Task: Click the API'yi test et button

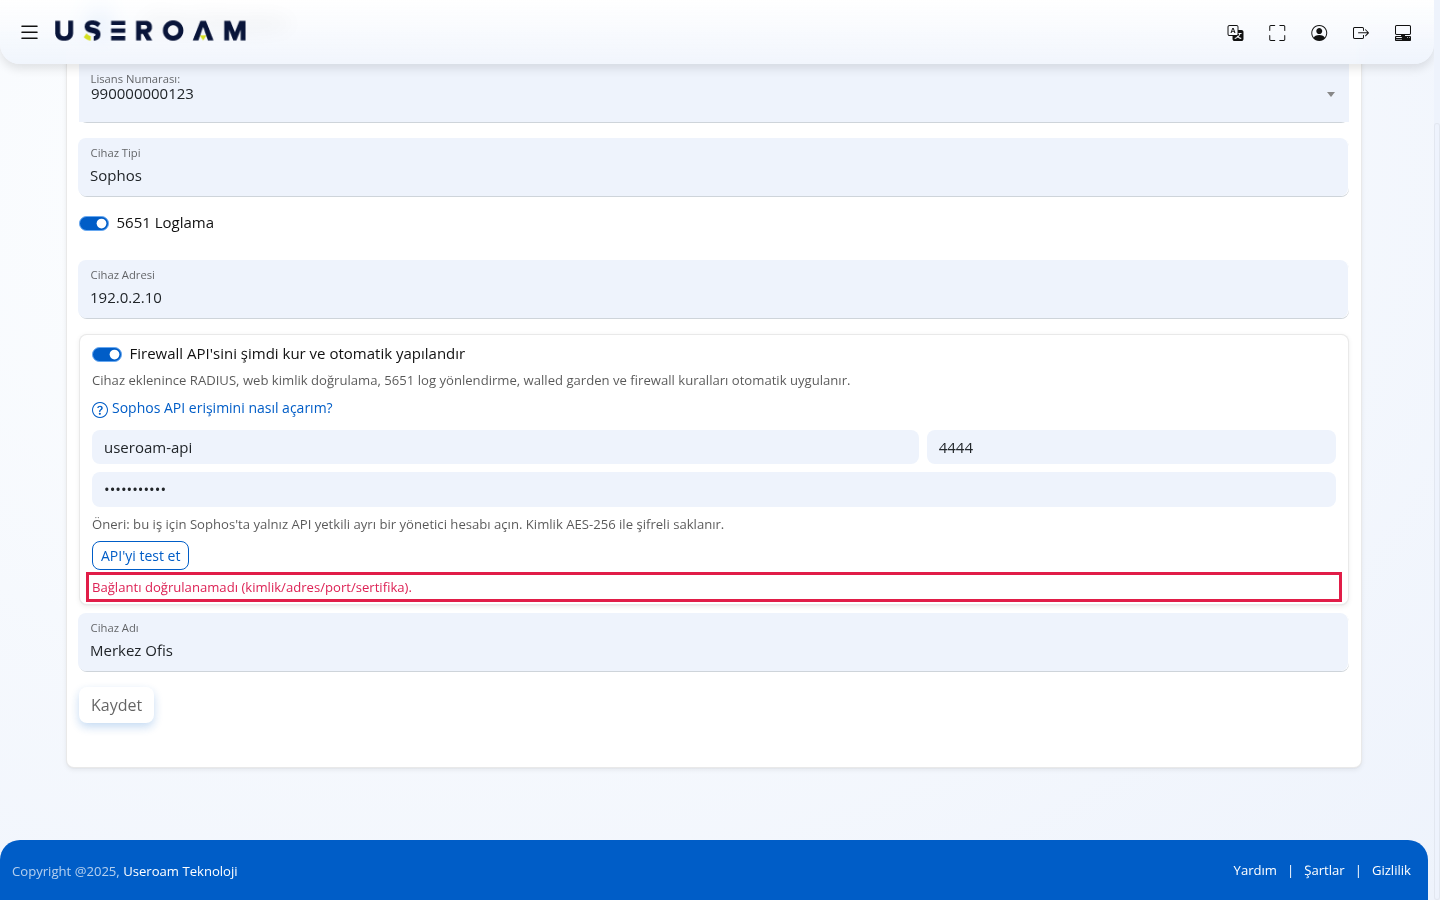Action: [140, 555]
